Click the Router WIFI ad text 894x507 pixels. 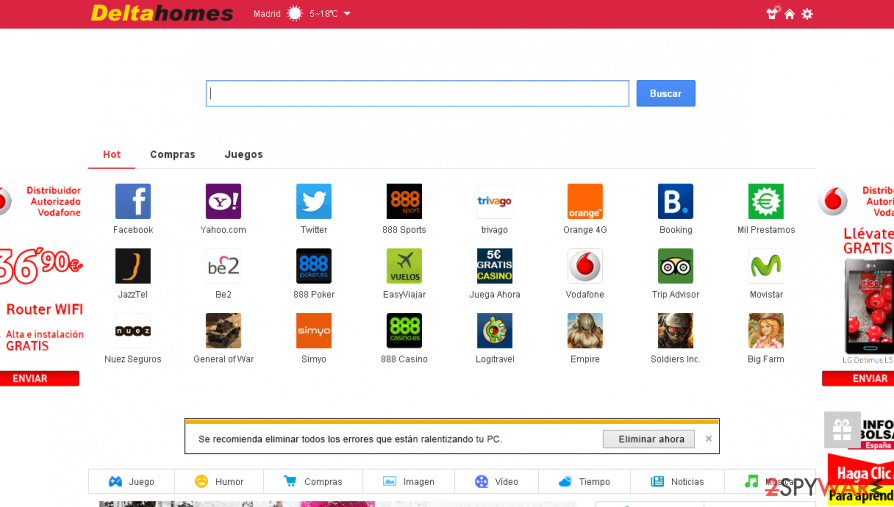pos(44,310)
